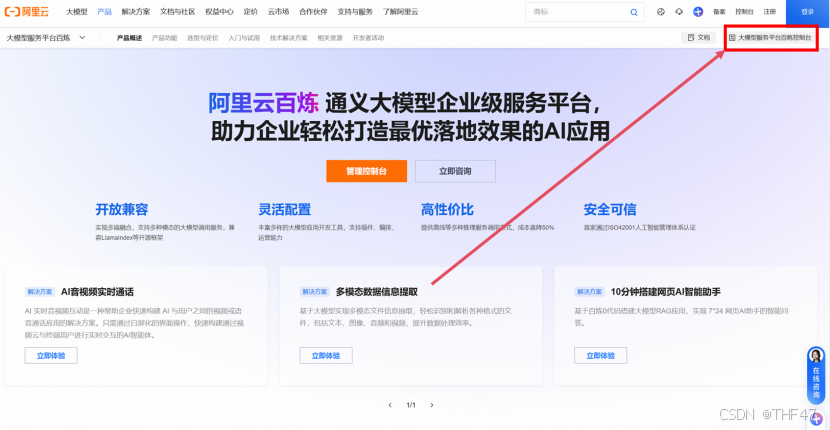Click the 多模态数据信息提取 card title
Image resolution: width=830 pixels, height=430 pixels.
(377, 291)
